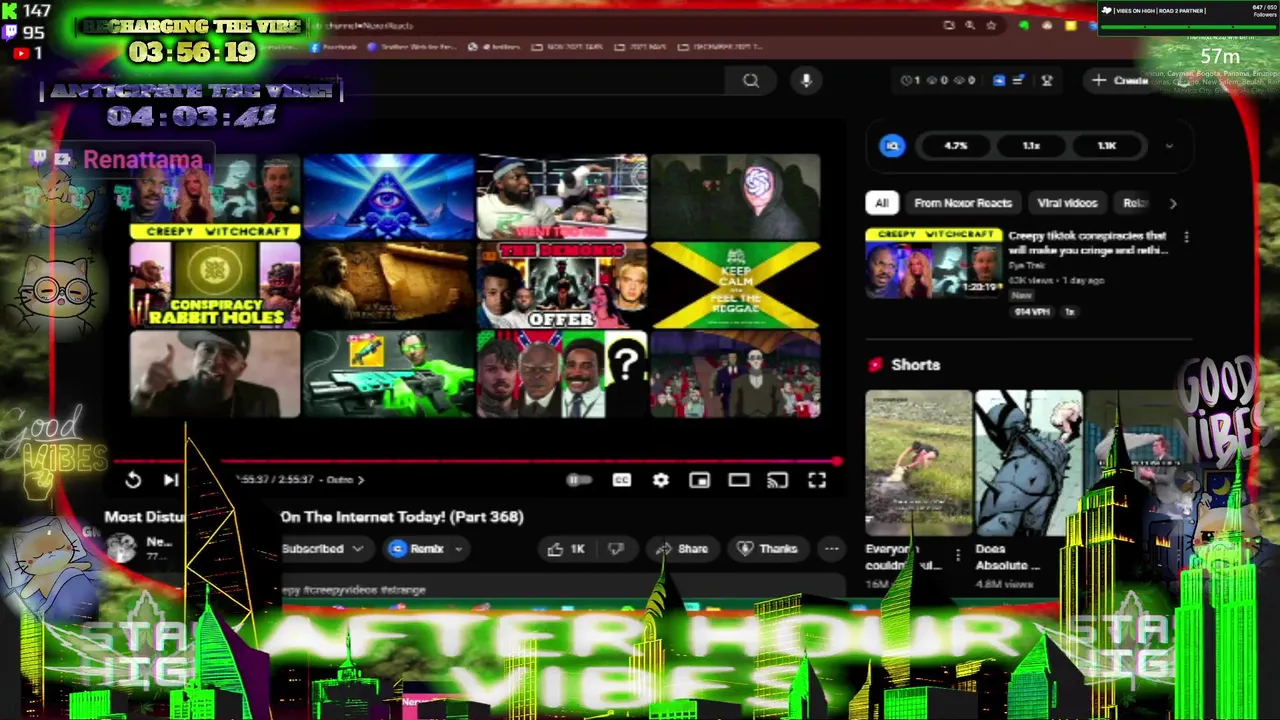1280x720 pixels.
Task: Click the Share button
Action: click(681, 549)
